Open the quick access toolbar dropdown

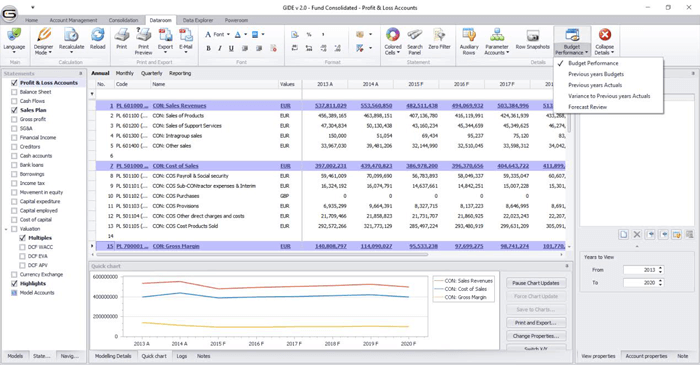[33, 8]
